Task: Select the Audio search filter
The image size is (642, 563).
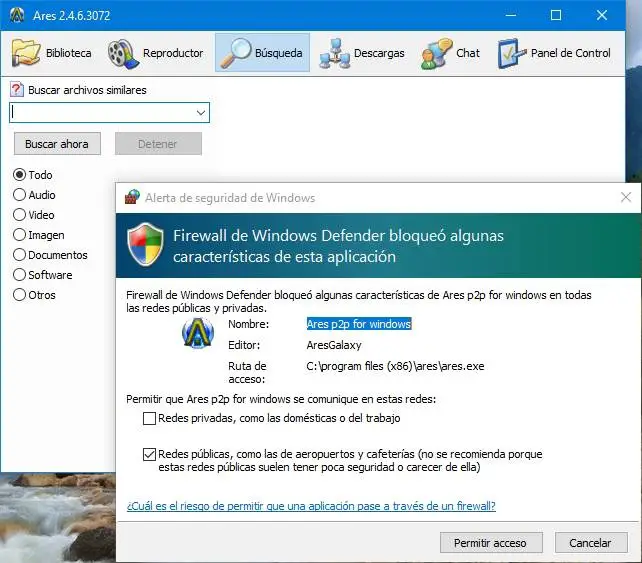Action: click(19, 195)
